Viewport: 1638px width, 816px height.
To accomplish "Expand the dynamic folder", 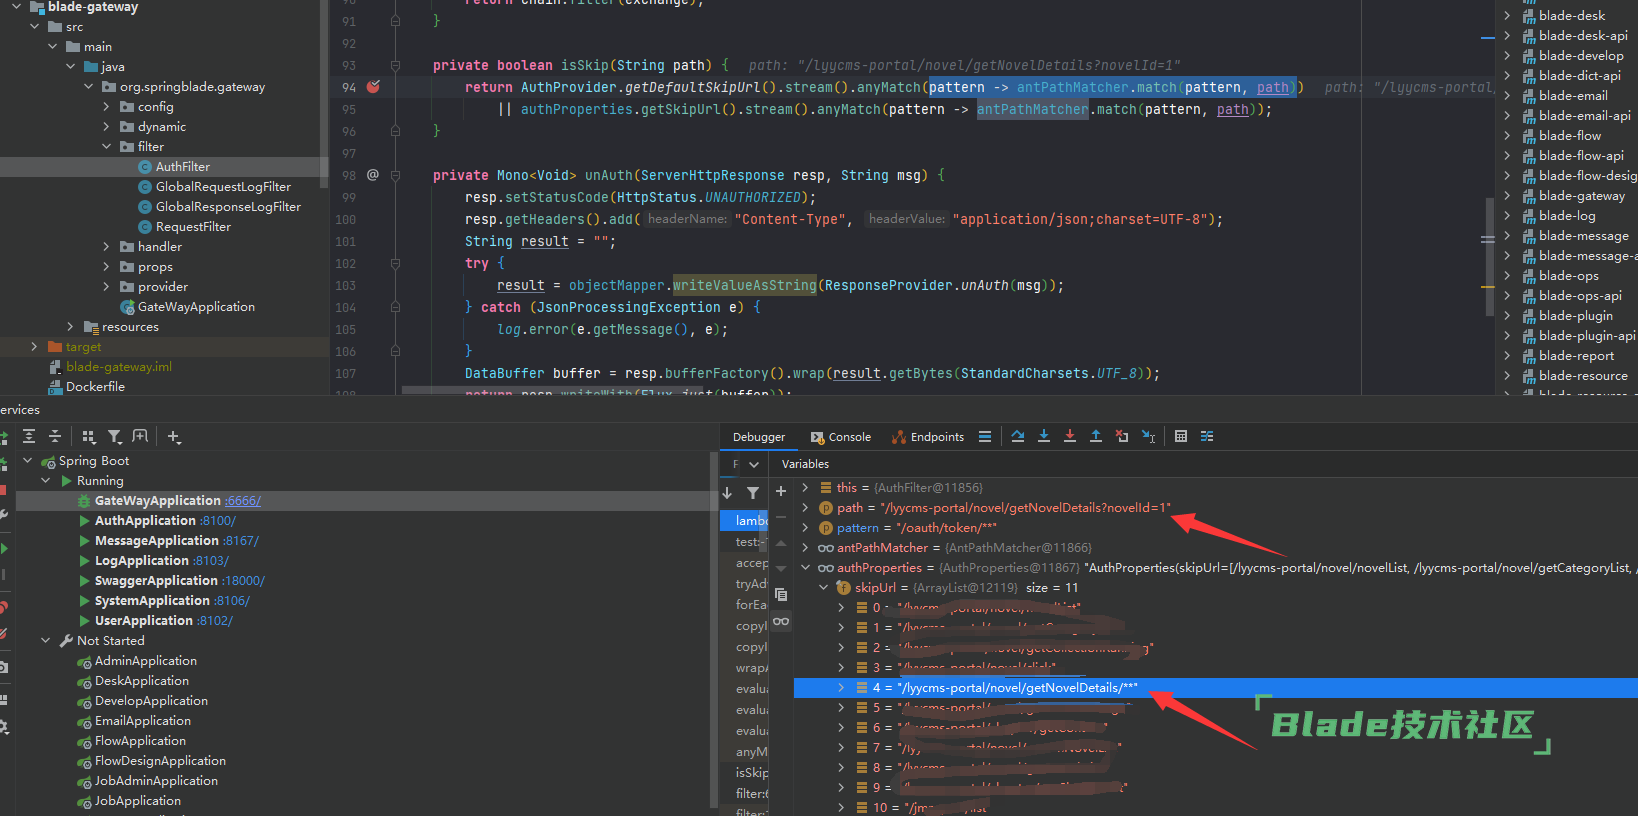I will [107, 127].
